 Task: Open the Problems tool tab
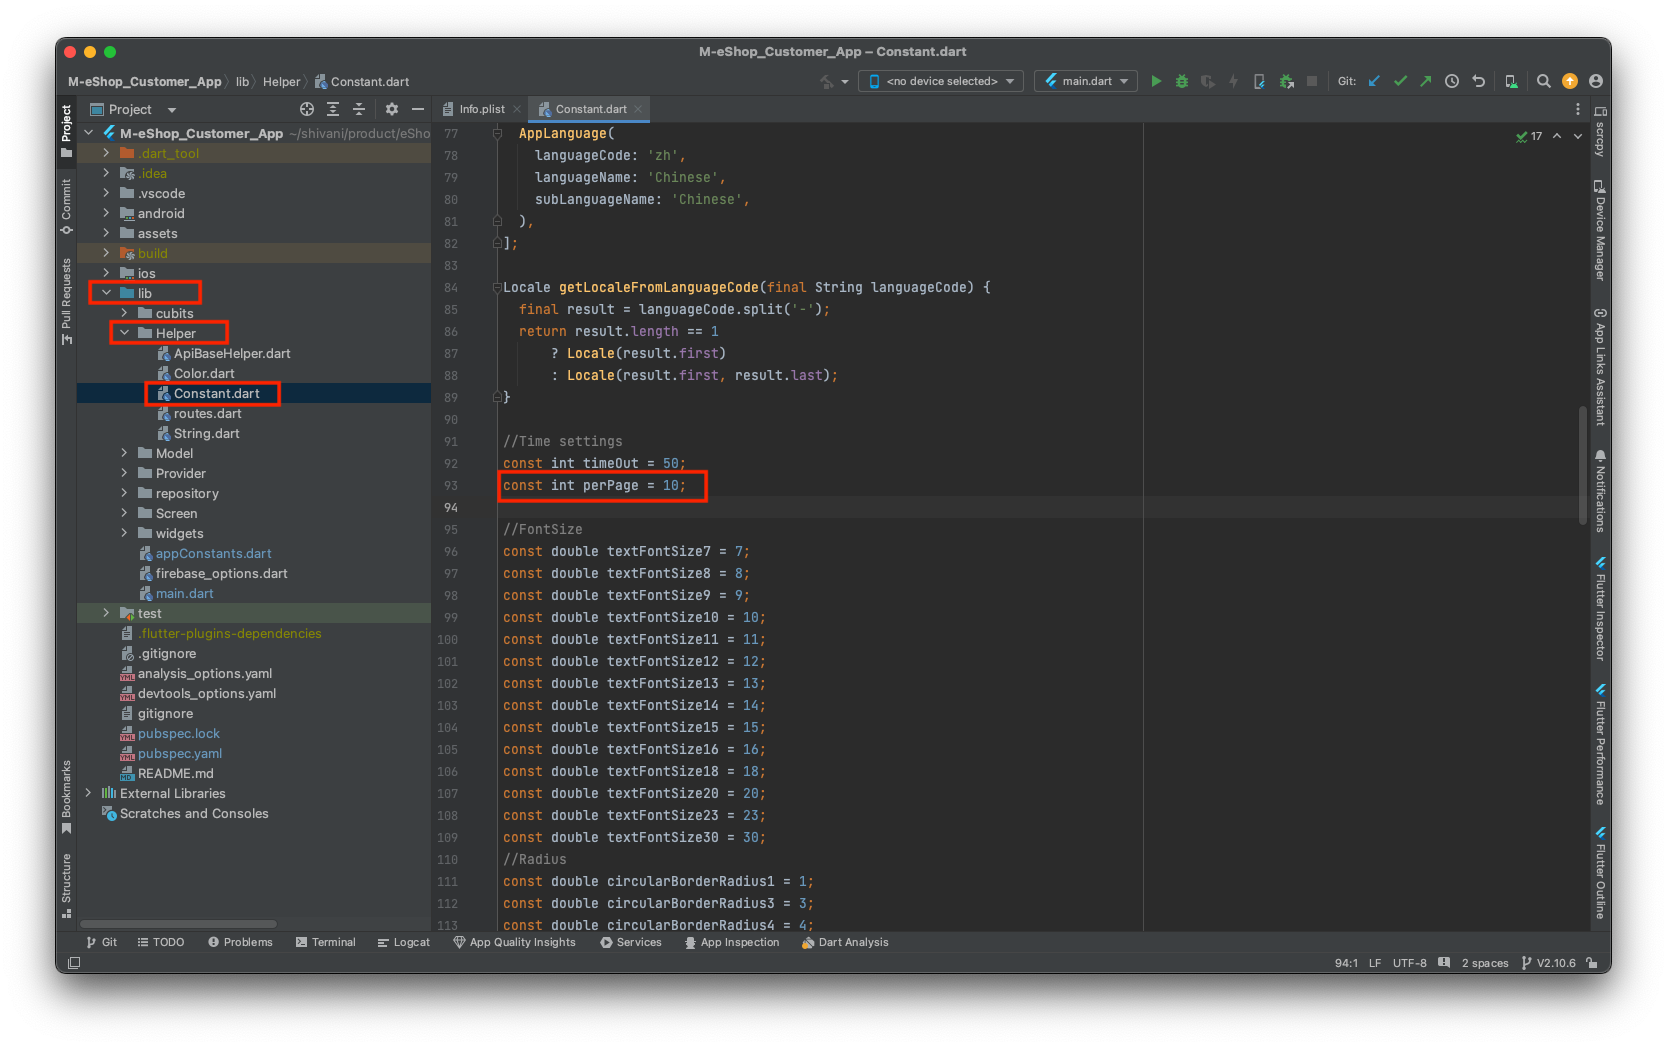(x=240, y=942)
